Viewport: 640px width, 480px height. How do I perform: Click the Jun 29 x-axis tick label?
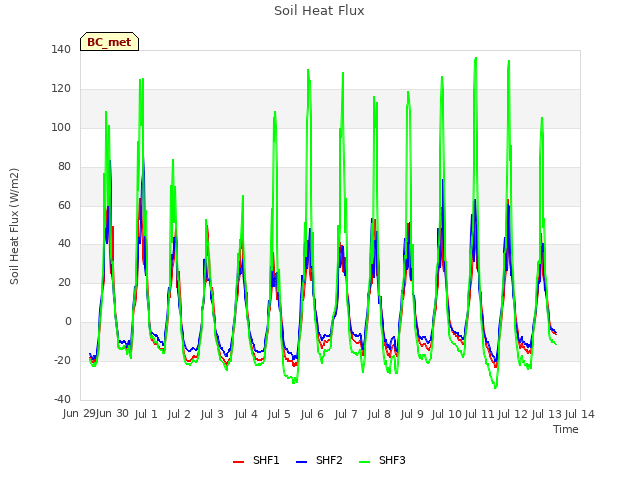coord(79,413)
